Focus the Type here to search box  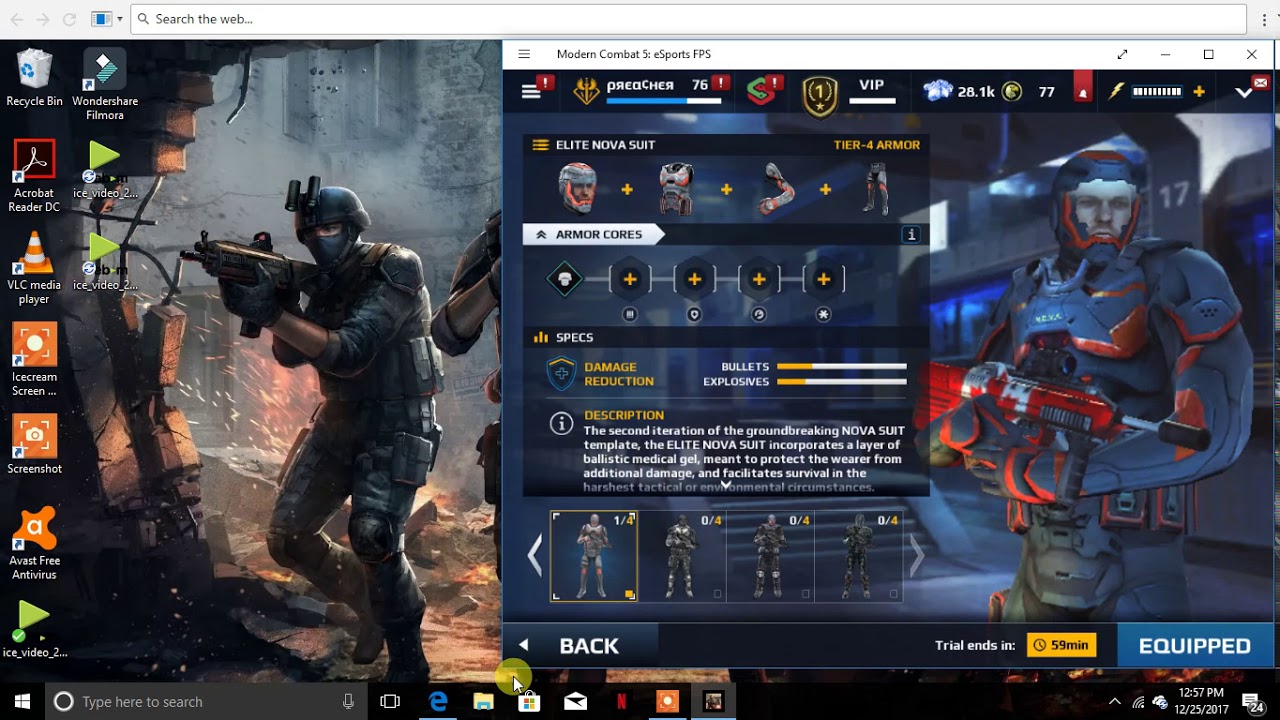[x=206, y=701]
